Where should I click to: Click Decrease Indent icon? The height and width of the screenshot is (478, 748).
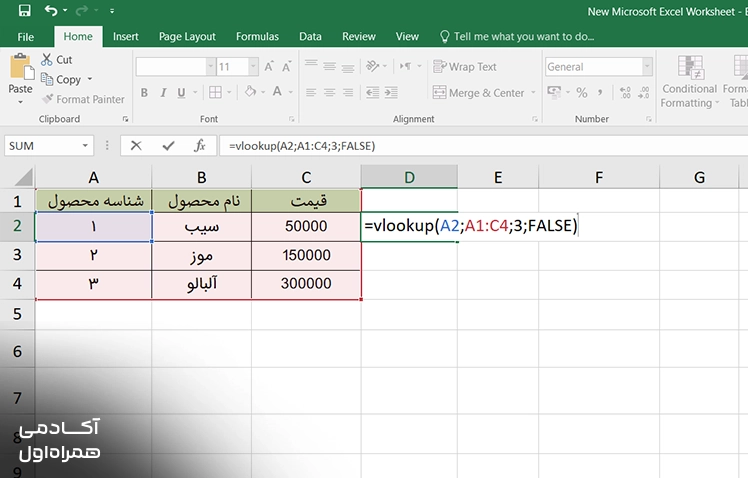click(372, 92)
